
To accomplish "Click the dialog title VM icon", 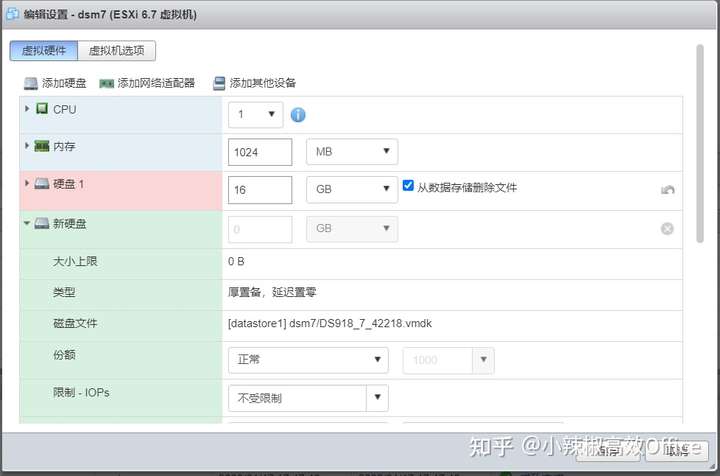I will point(12,14).
